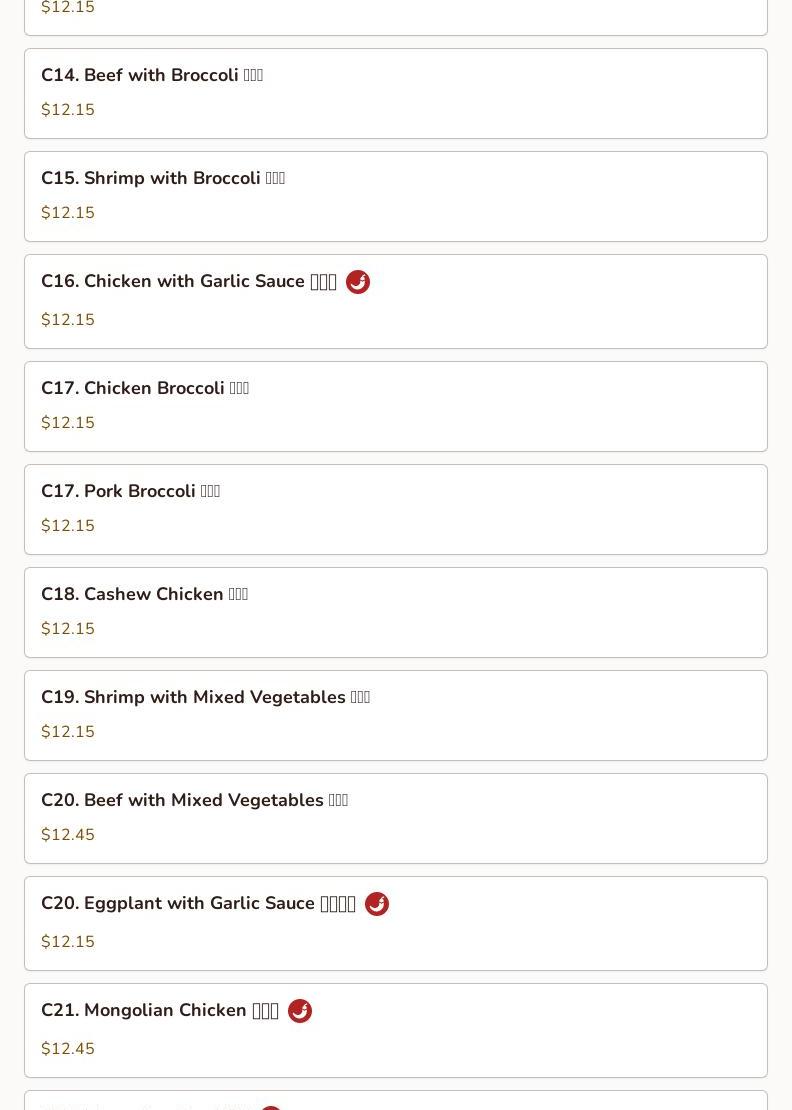Click the $12.45 price under Beef with Mixed Vegetables

click(68, 835)
